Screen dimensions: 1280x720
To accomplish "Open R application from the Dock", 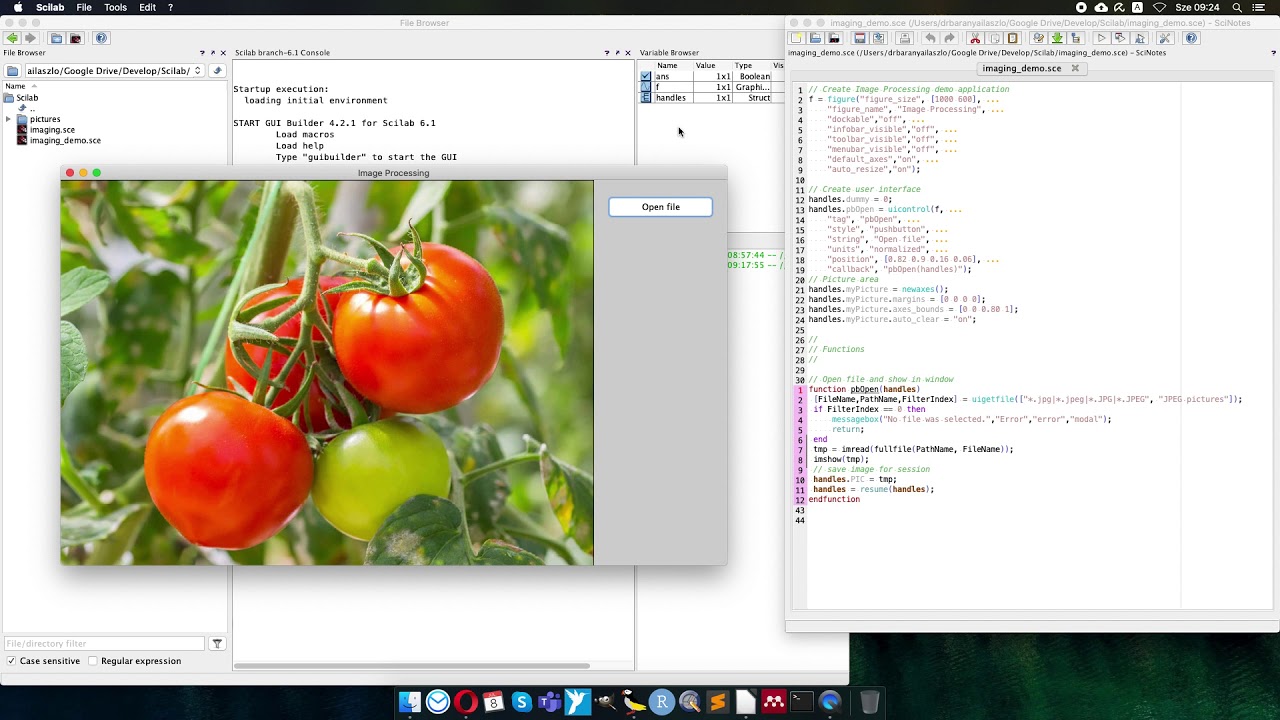I will [662, 702].
